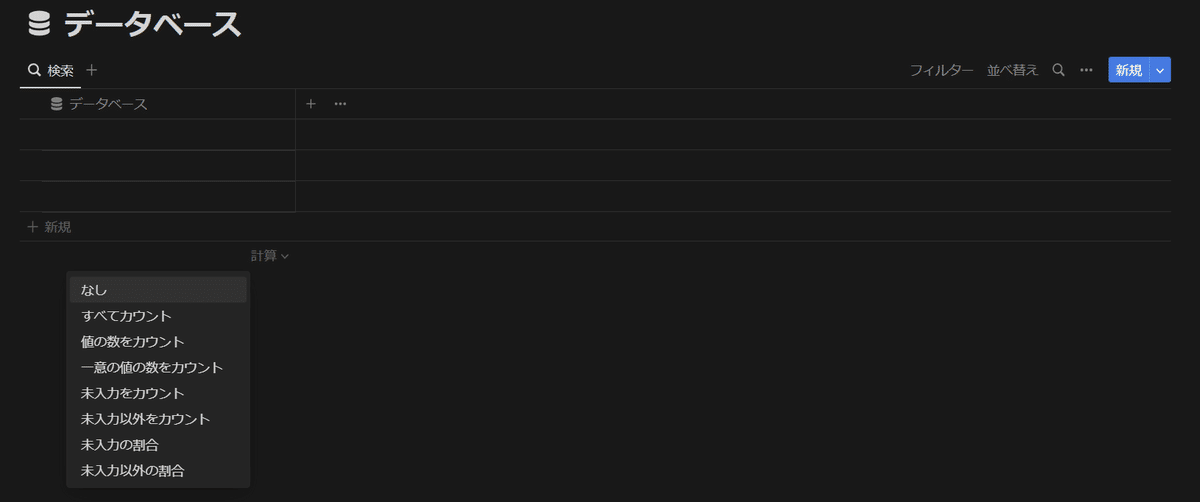Select なし in the calculation menu
This screenshot has width=1200, height=502.
[x=94, y=290]
